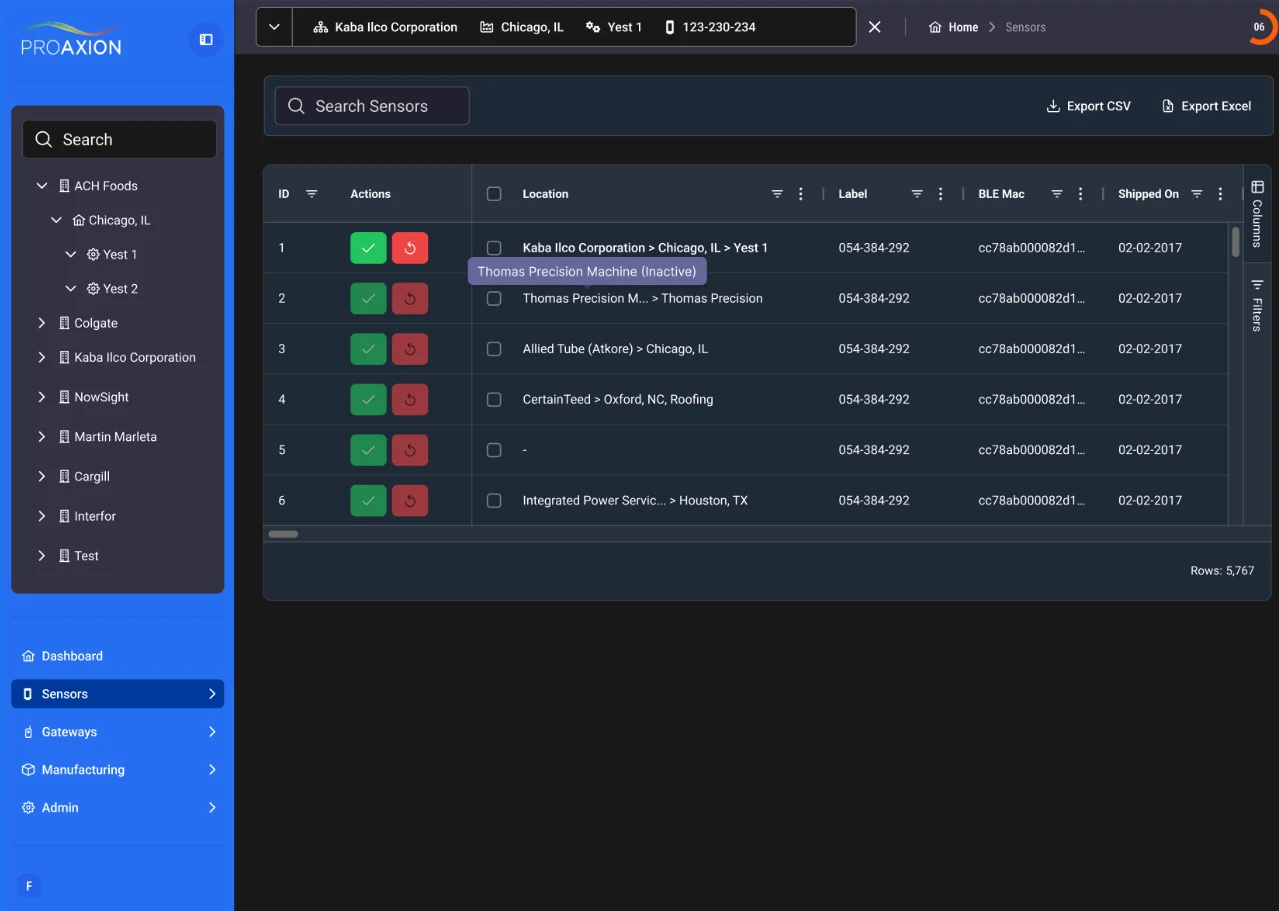Click the F user avatar

click(29, 886)
